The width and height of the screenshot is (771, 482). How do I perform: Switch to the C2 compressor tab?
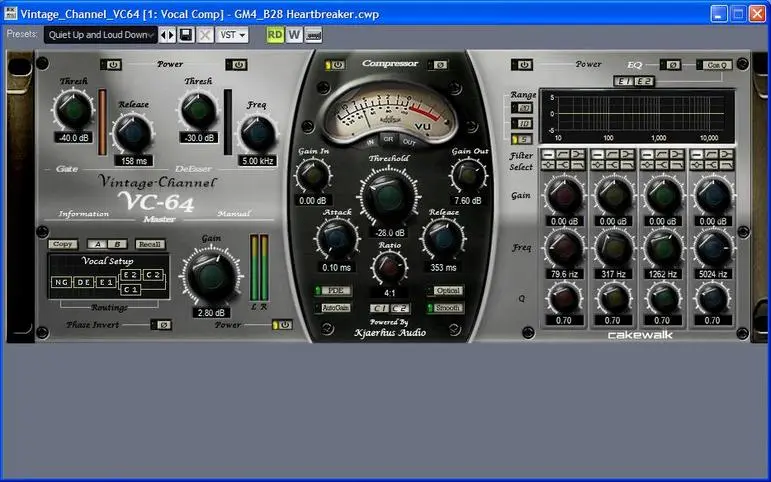click(400, 308)
